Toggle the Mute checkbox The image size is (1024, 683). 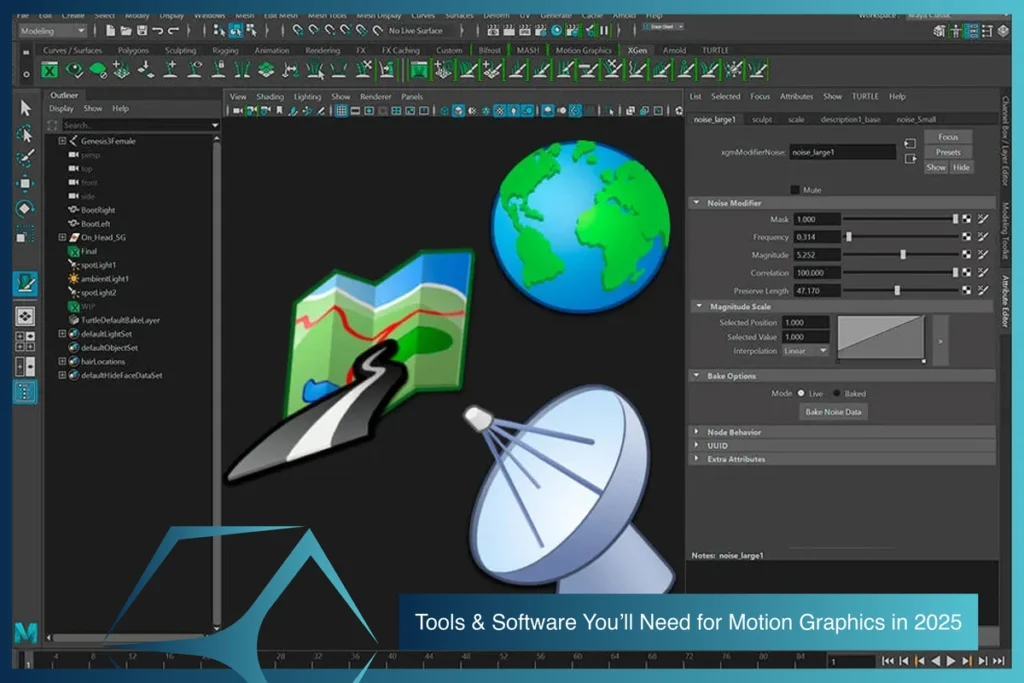(795, 189)
